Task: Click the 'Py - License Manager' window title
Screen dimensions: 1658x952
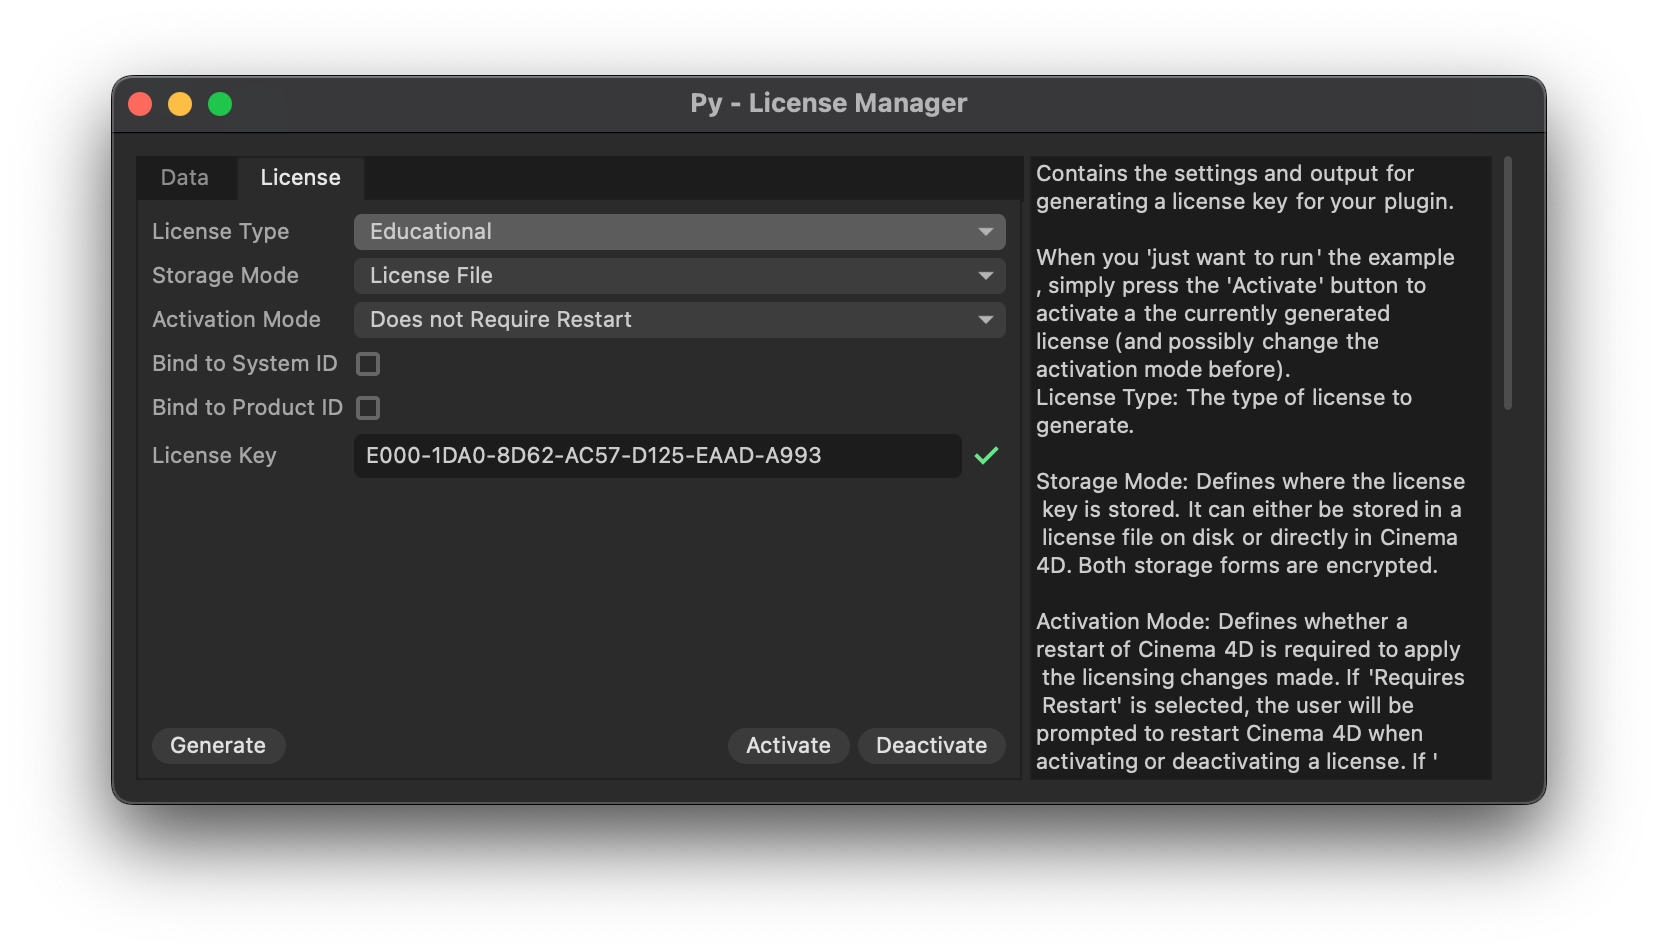Action: coord(829,104)
